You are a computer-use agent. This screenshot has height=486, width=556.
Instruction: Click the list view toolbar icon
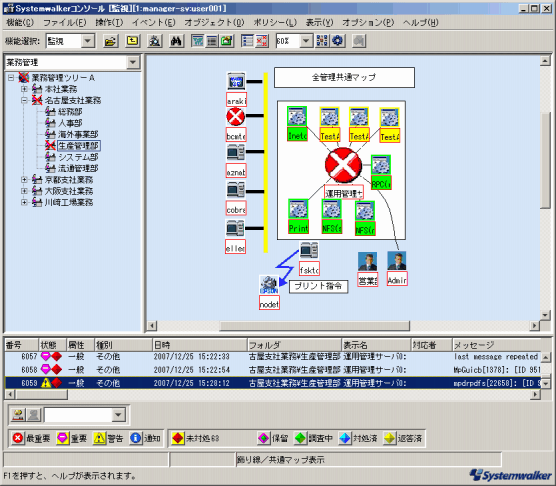click(212, 41)
